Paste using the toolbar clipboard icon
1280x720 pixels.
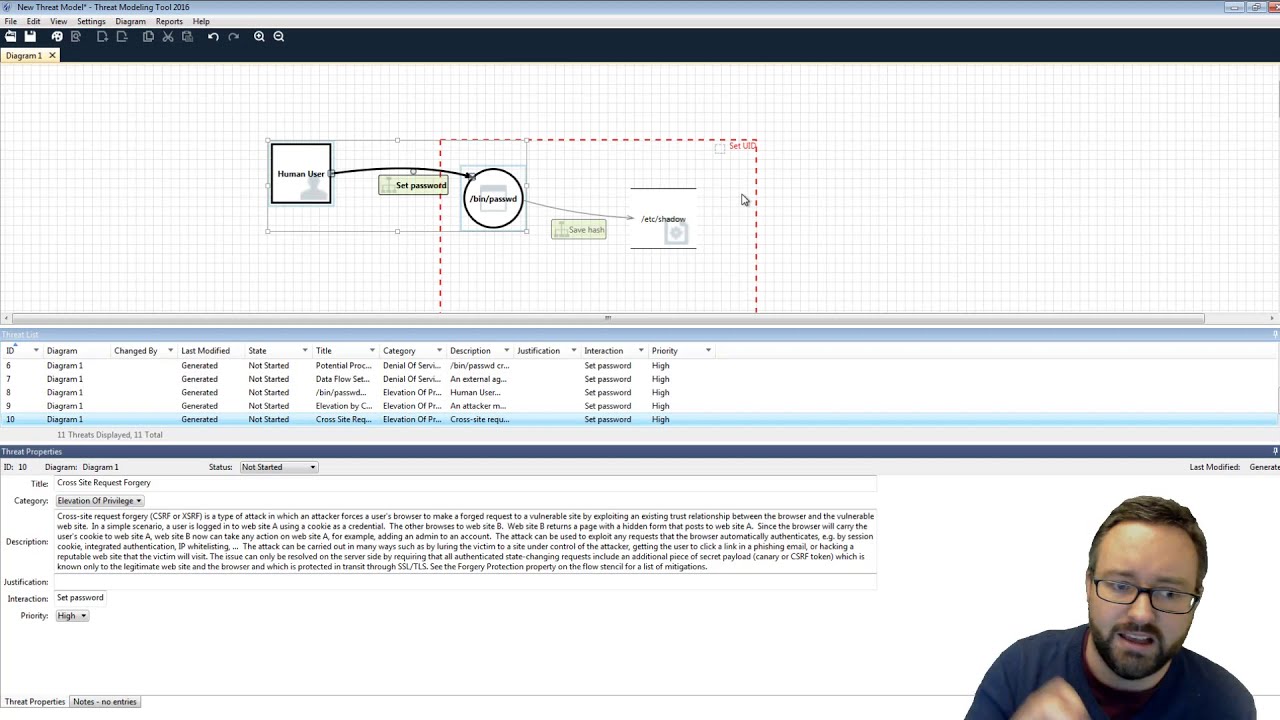(x=187, y=36)
